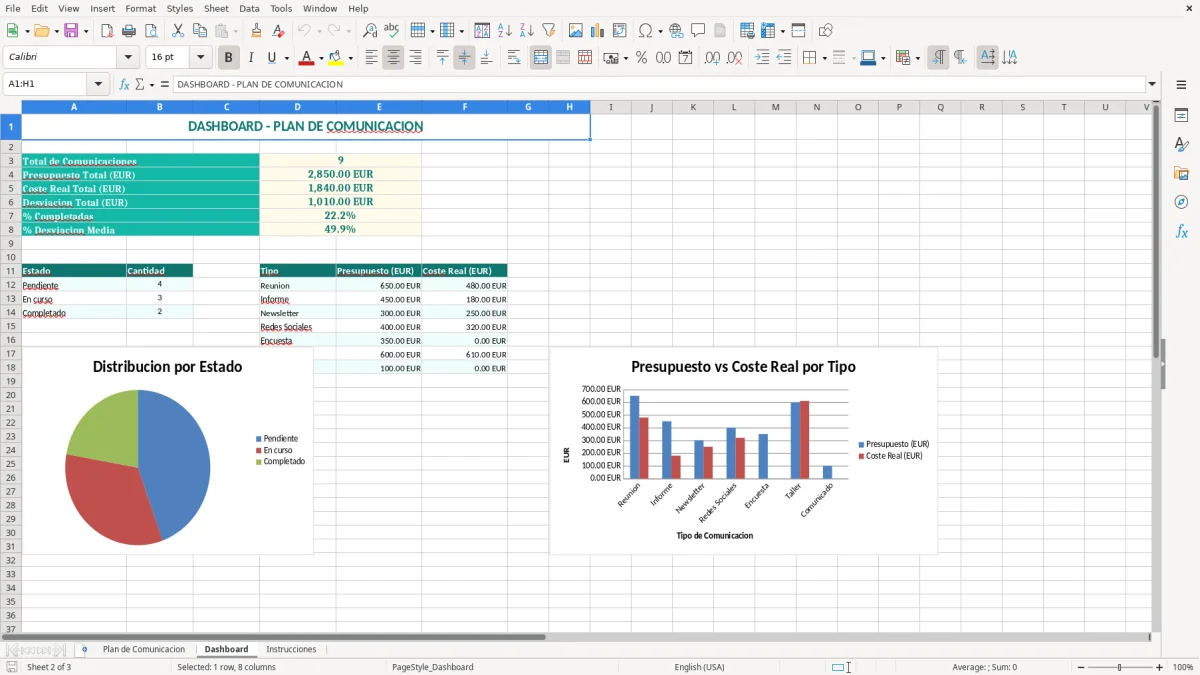The image size is (1200, 675).
Task: Open the background color dropdown arrow
Action: pyautogui.click(x=350, y=58)
